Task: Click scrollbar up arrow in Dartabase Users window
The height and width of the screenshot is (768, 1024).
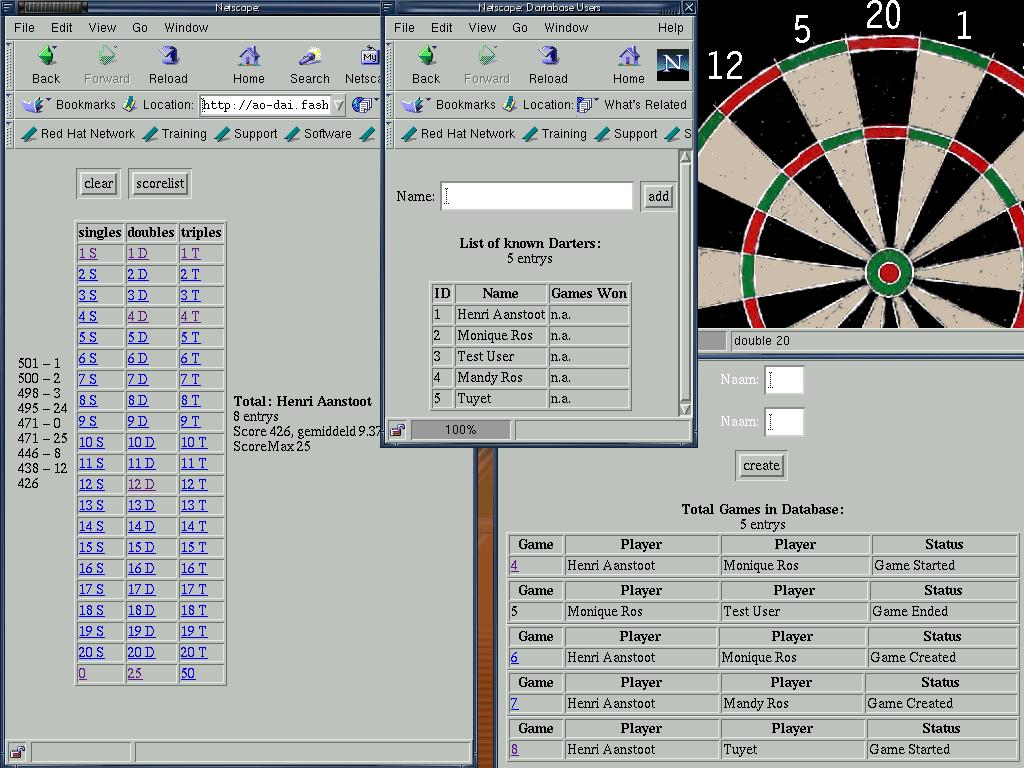Action: pyautogui.click(x=685, y=157)
